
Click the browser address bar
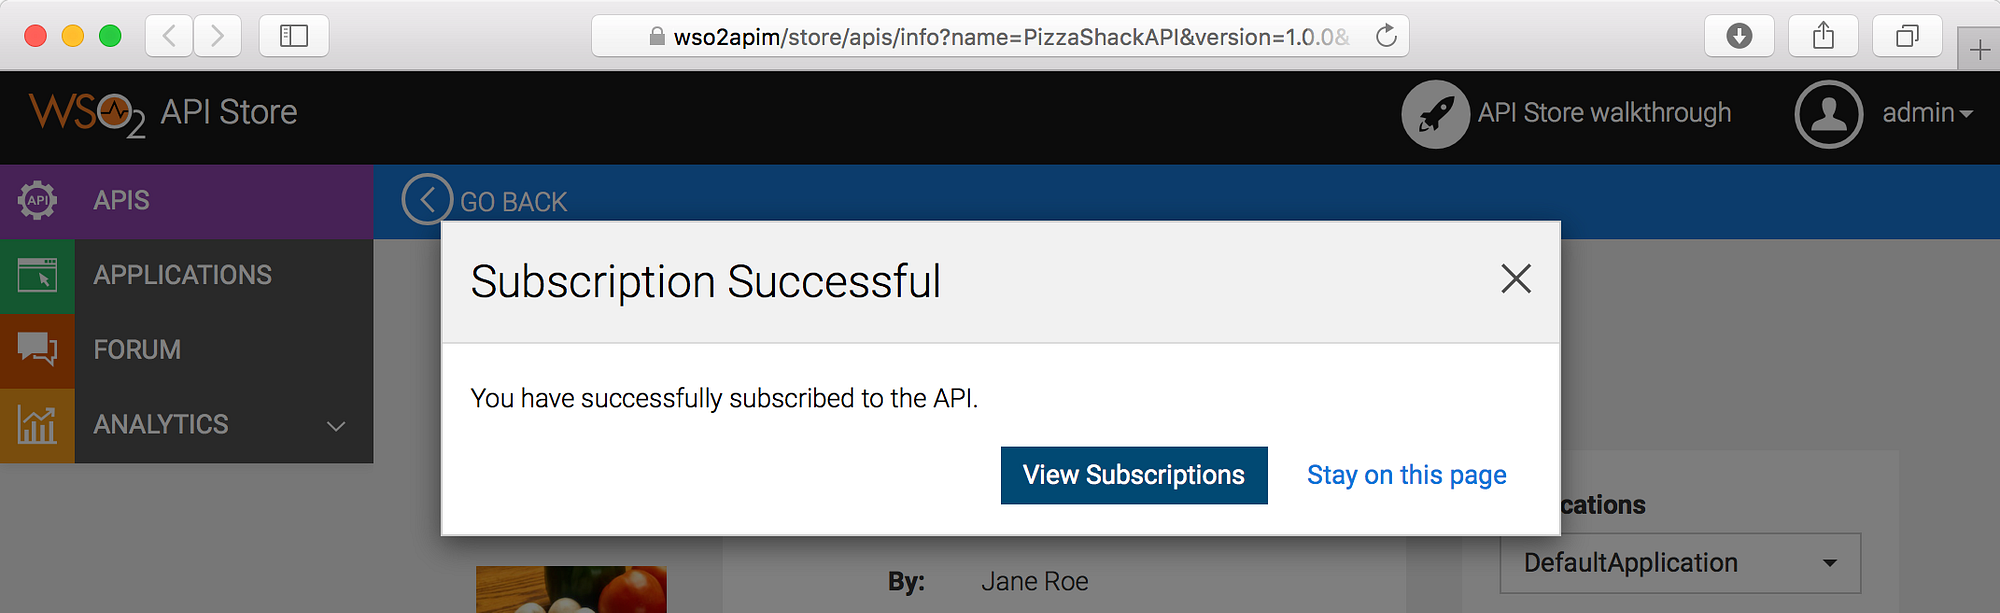(x=1000, y=36)
